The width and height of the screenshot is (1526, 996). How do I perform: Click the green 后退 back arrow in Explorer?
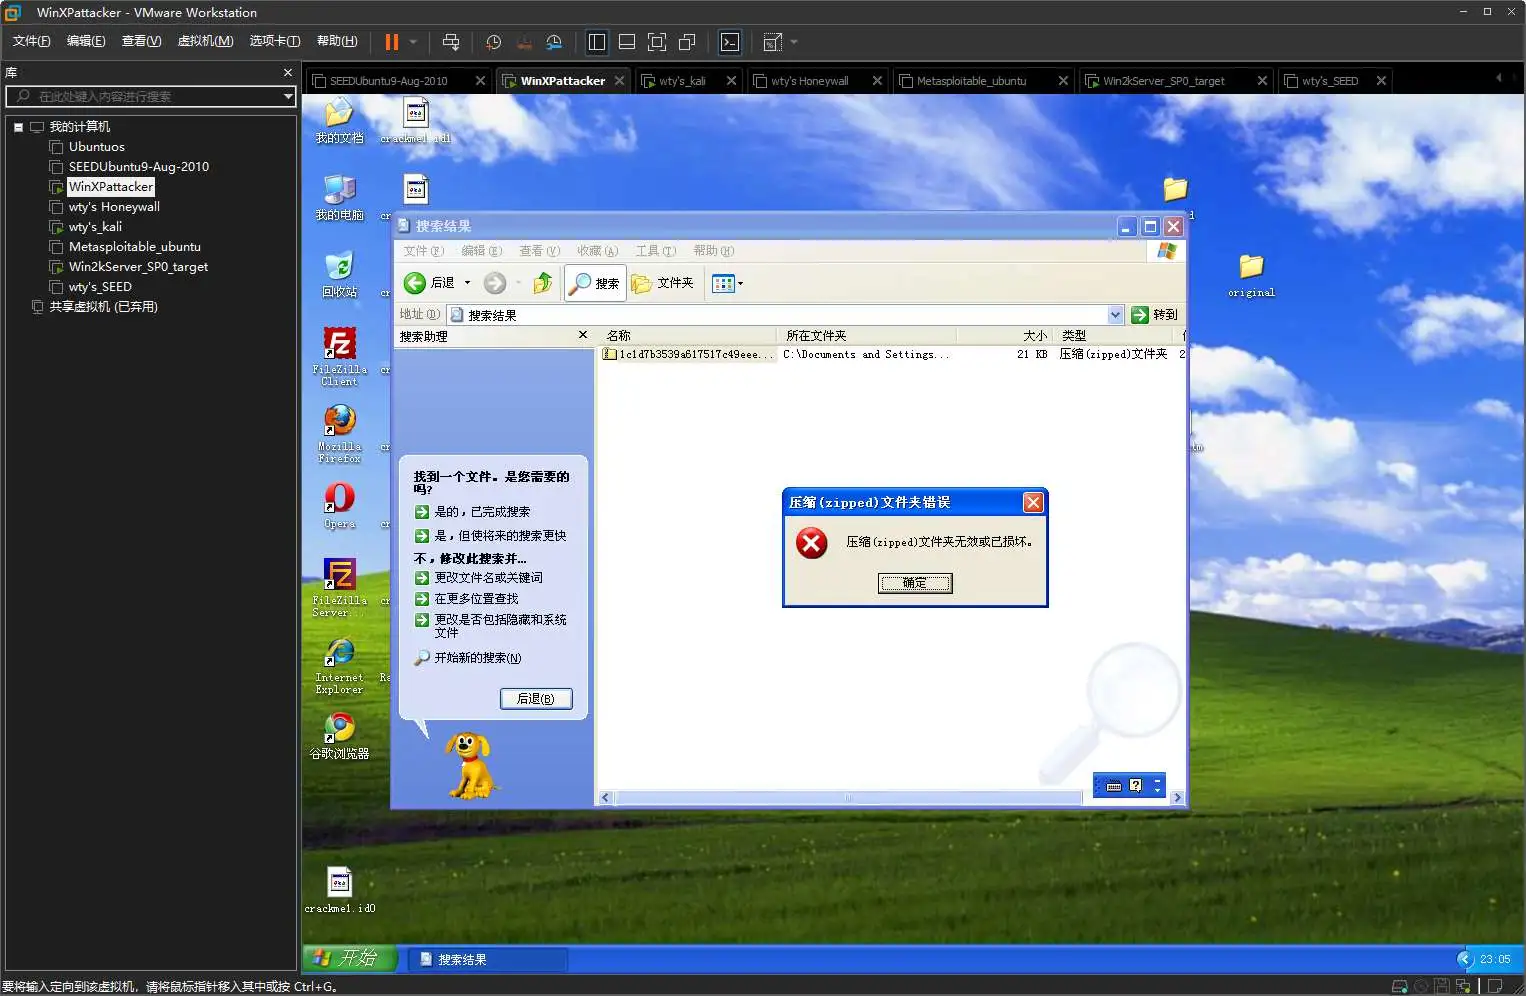[x=415, y=283]
